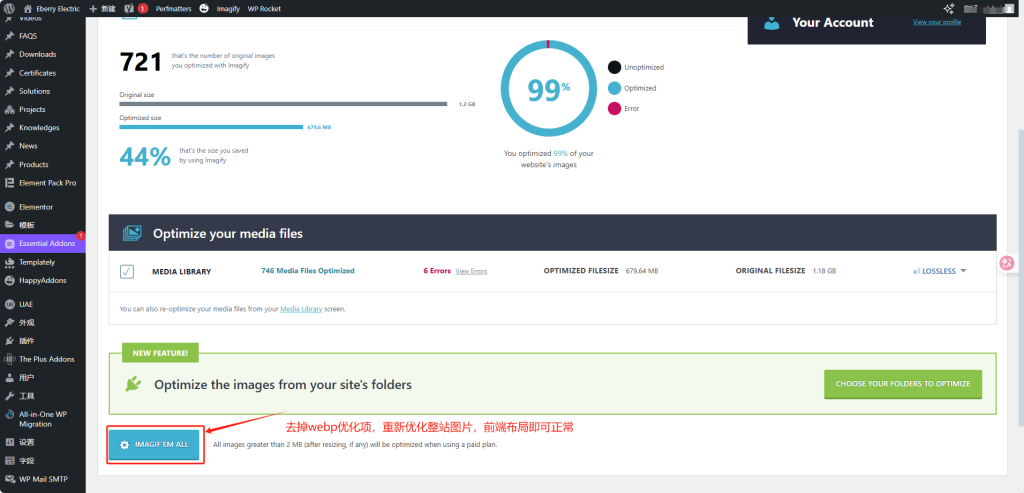Click the green plug New Feature icon

[134, 384]
